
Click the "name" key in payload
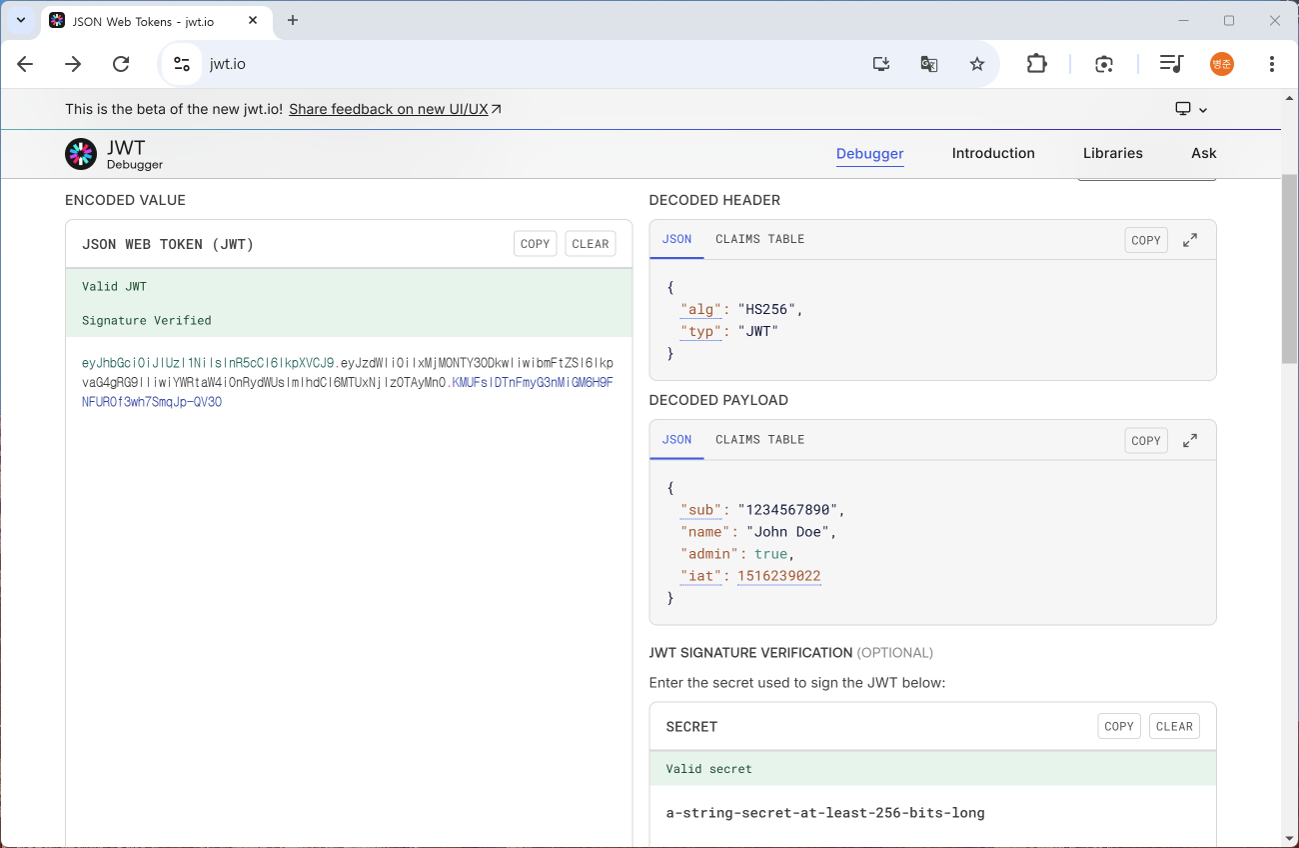point(706,532)
